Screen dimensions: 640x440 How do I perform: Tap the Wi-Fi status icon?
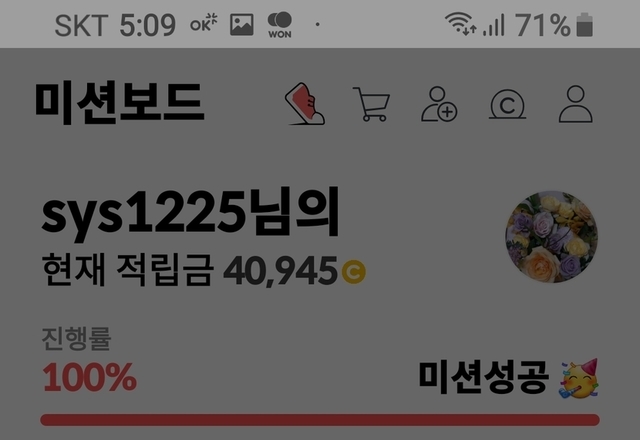pyautogui.click(x=460, y=24)
